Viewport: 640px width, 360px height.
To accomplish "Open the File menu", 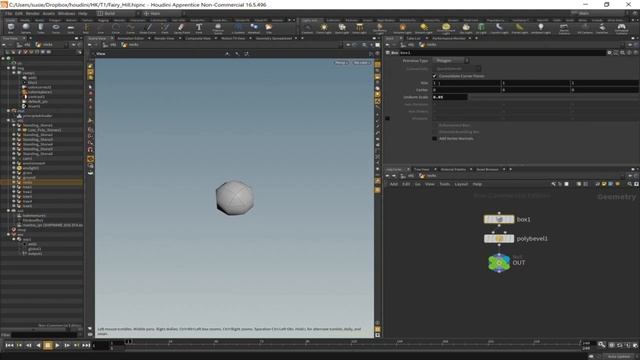I will [8, 13].
